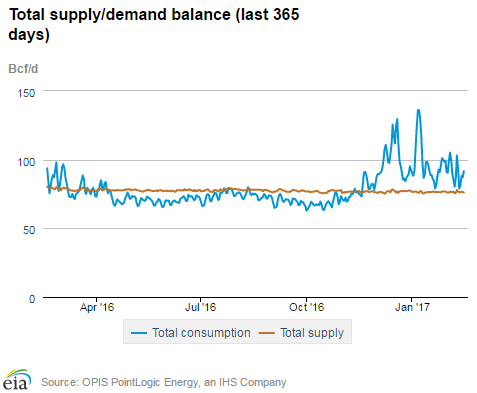This screenshot has width=477, height=393.
Task: Click the highest consumption peak in January 2017
Action: coord(418,110)
